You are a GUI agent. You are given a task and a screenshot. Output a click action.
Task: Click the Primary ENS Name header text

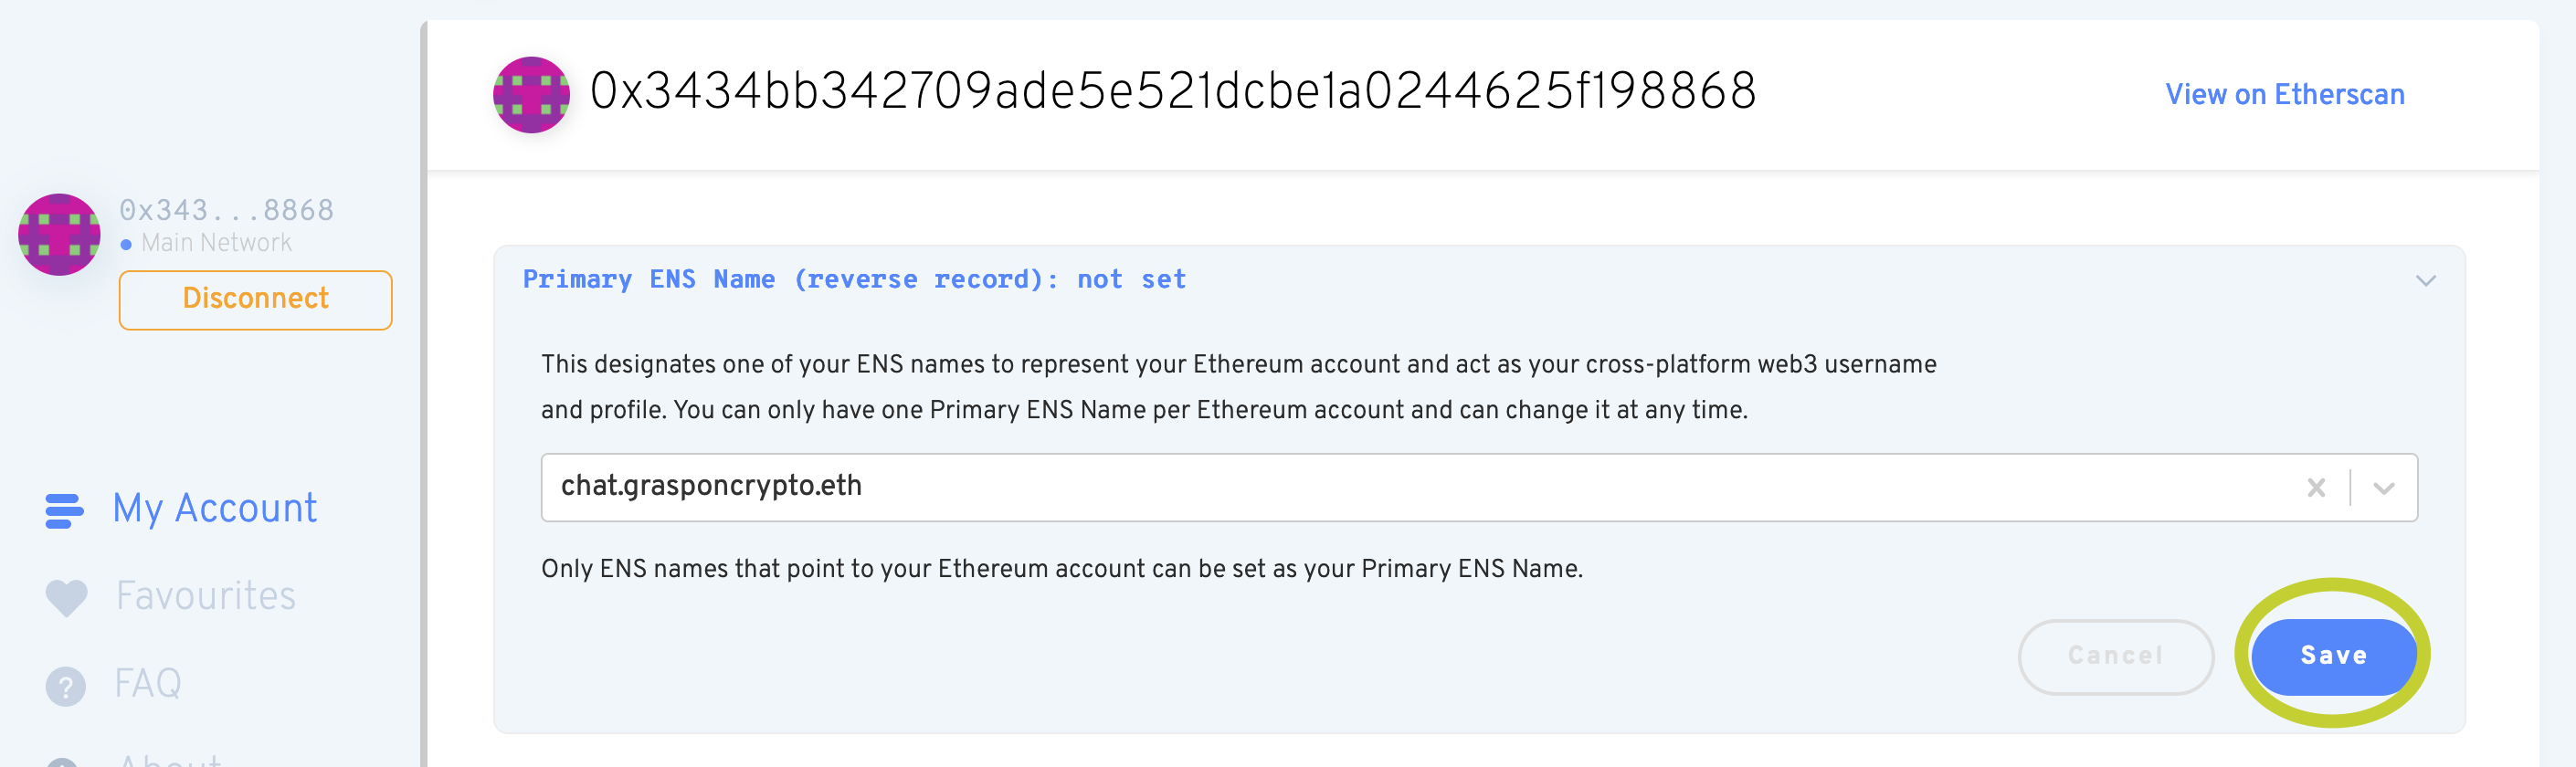855,279
